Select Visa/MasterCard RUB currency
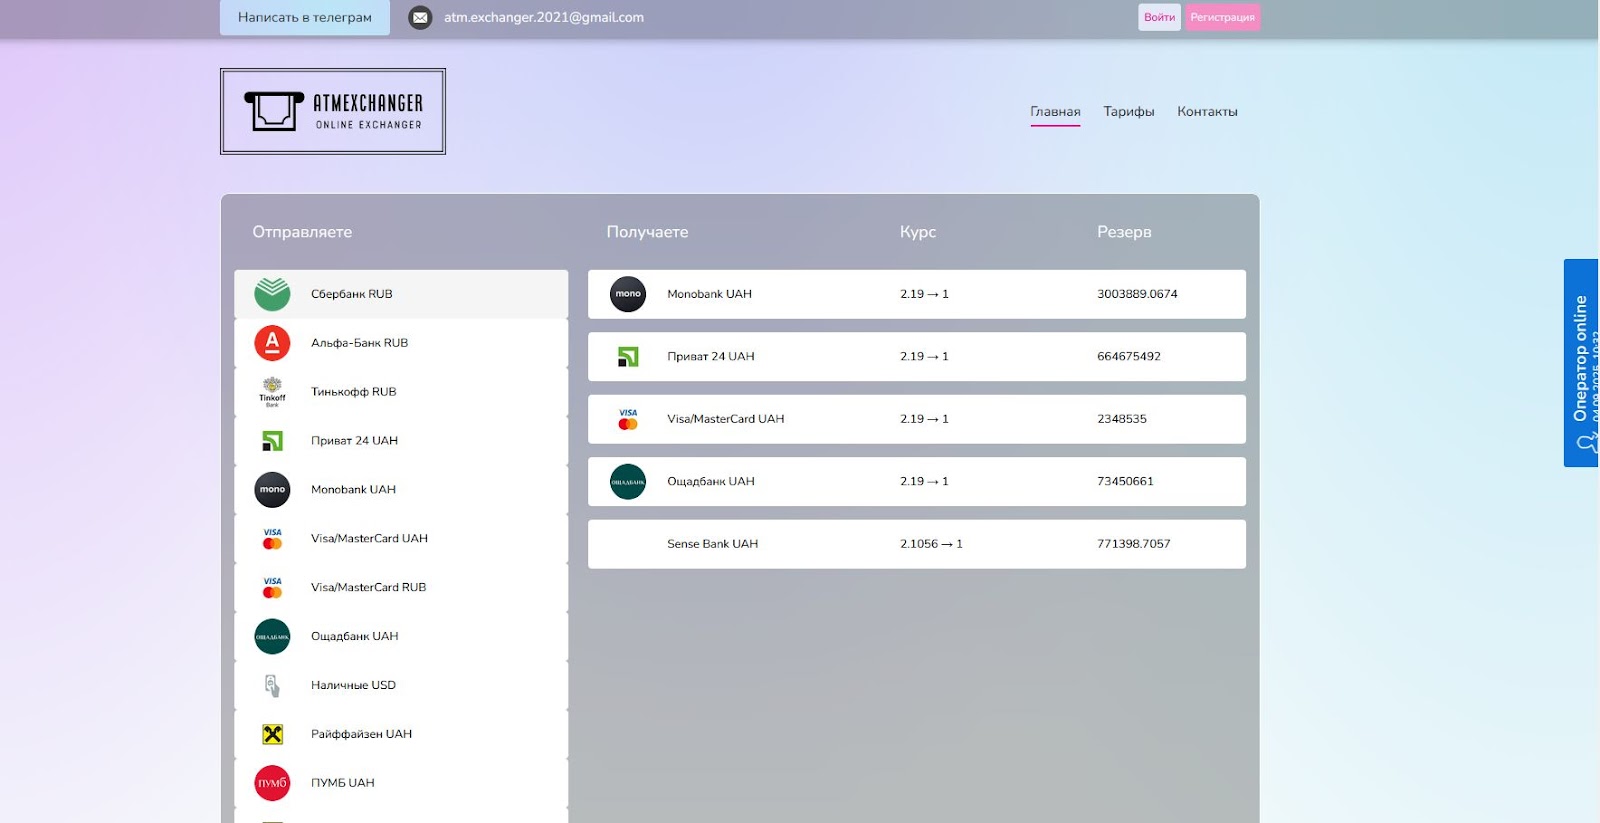The height and width of the screenshot is (823, 1600). 401,588
